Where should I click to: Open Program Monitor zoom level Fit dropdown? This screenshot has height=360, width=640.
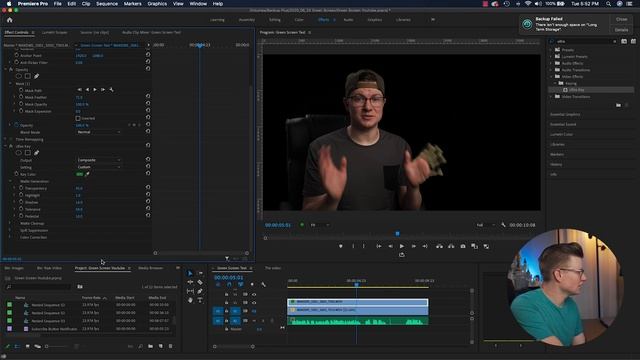[x=320, y=225]
